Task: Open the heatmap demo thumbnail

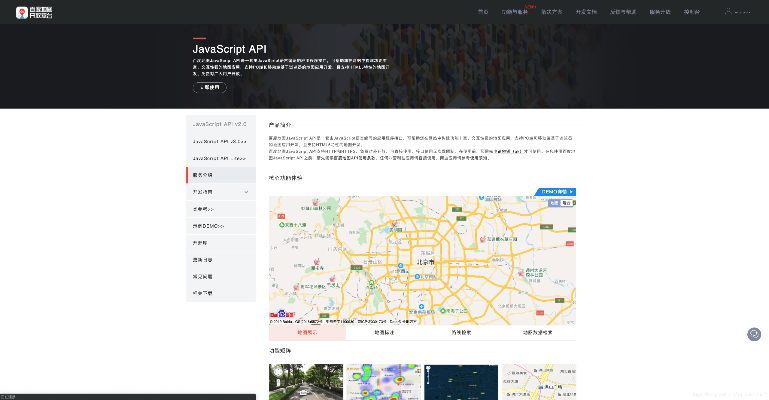Action: tap(383, 382)
